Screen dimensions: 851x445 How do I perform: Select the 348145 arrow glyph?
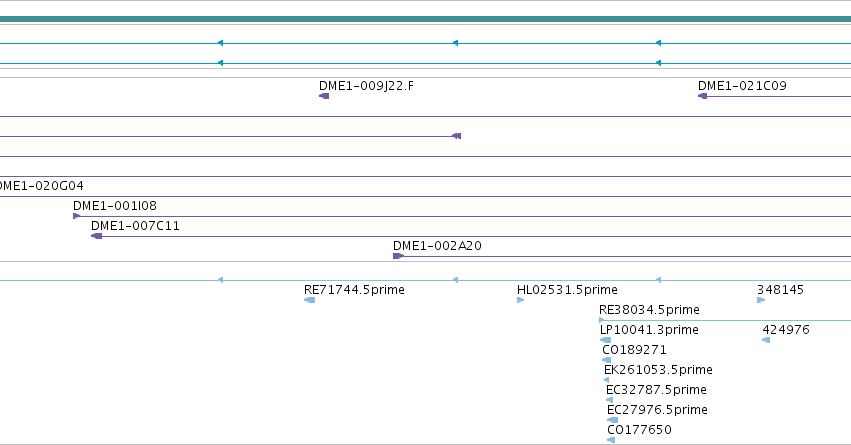coord(761,300)
